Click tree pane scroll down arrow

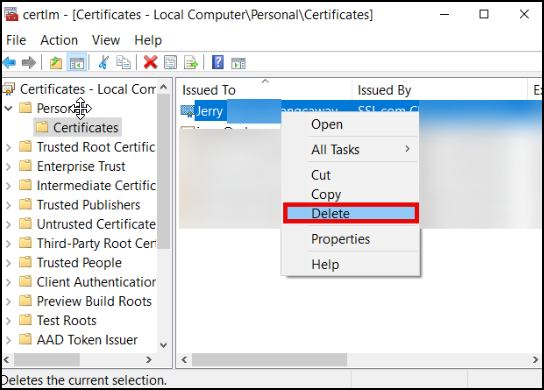(163, 345)
